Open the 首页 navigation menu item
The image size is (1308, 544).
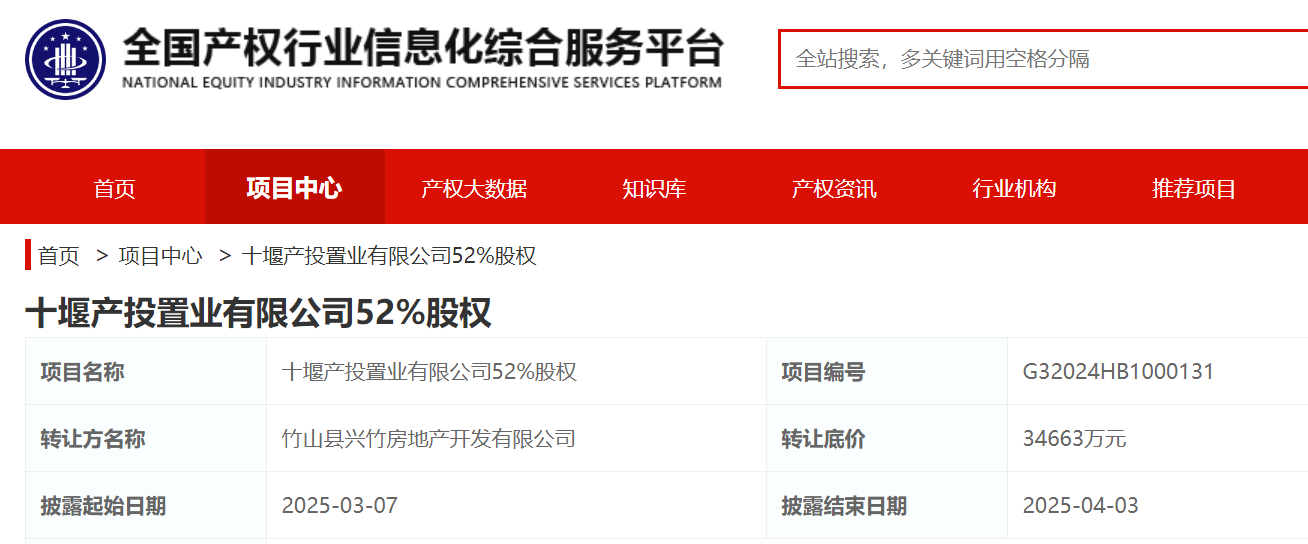pos(115,188)
